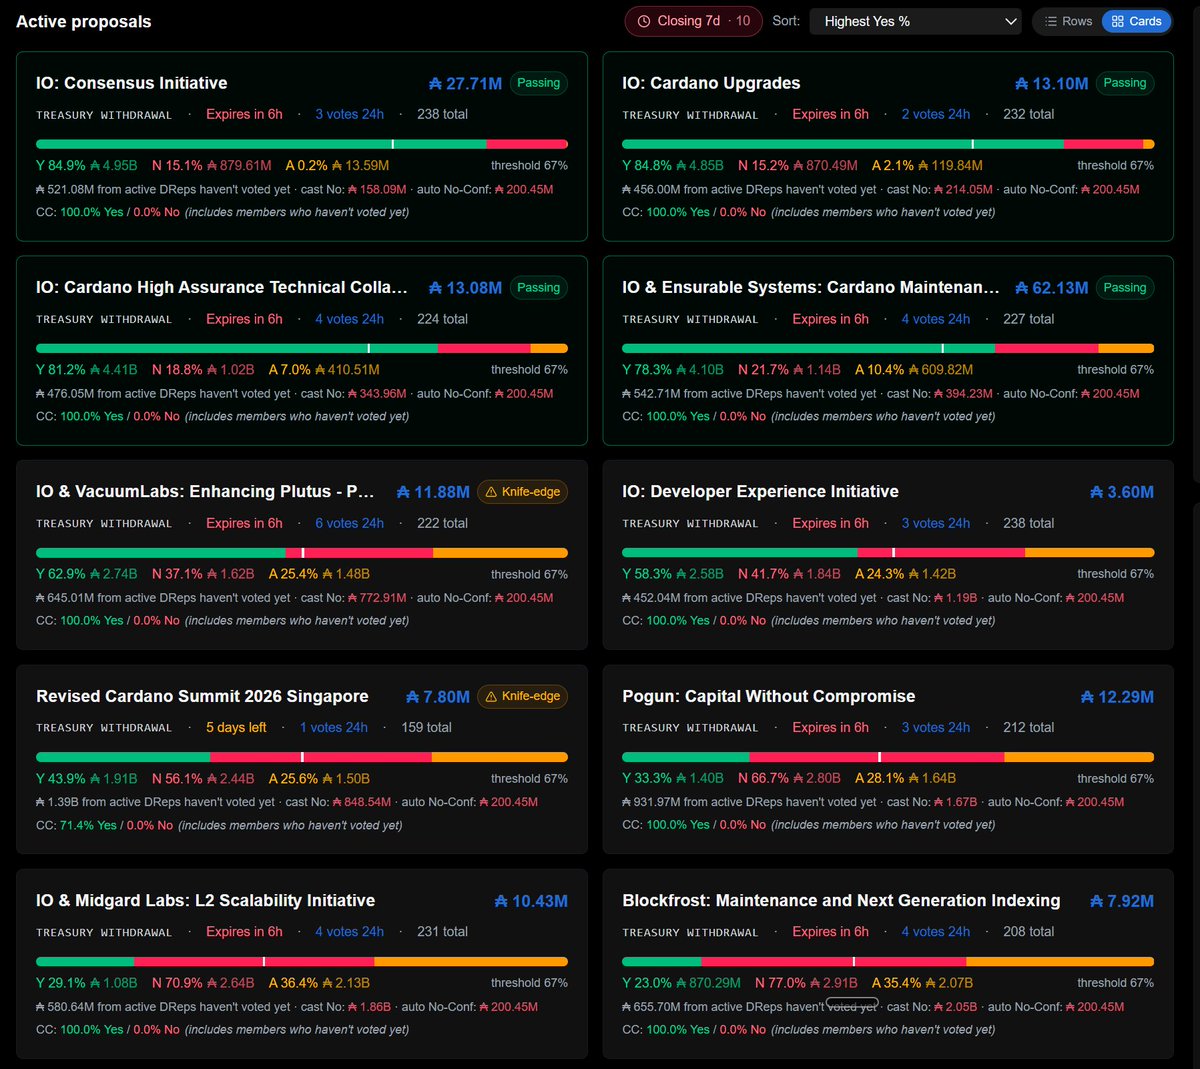Open IO & Midgard Labs: L2 Scalability Initiative
Image resolution: width=1200 pixels, height=1069 pixels.
206,900
